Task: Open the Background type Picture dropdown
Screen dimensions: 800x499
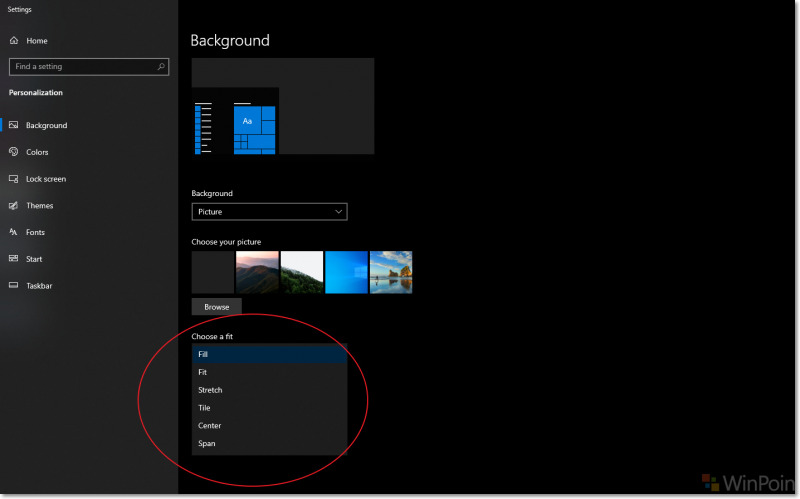Action: (269, 212)
